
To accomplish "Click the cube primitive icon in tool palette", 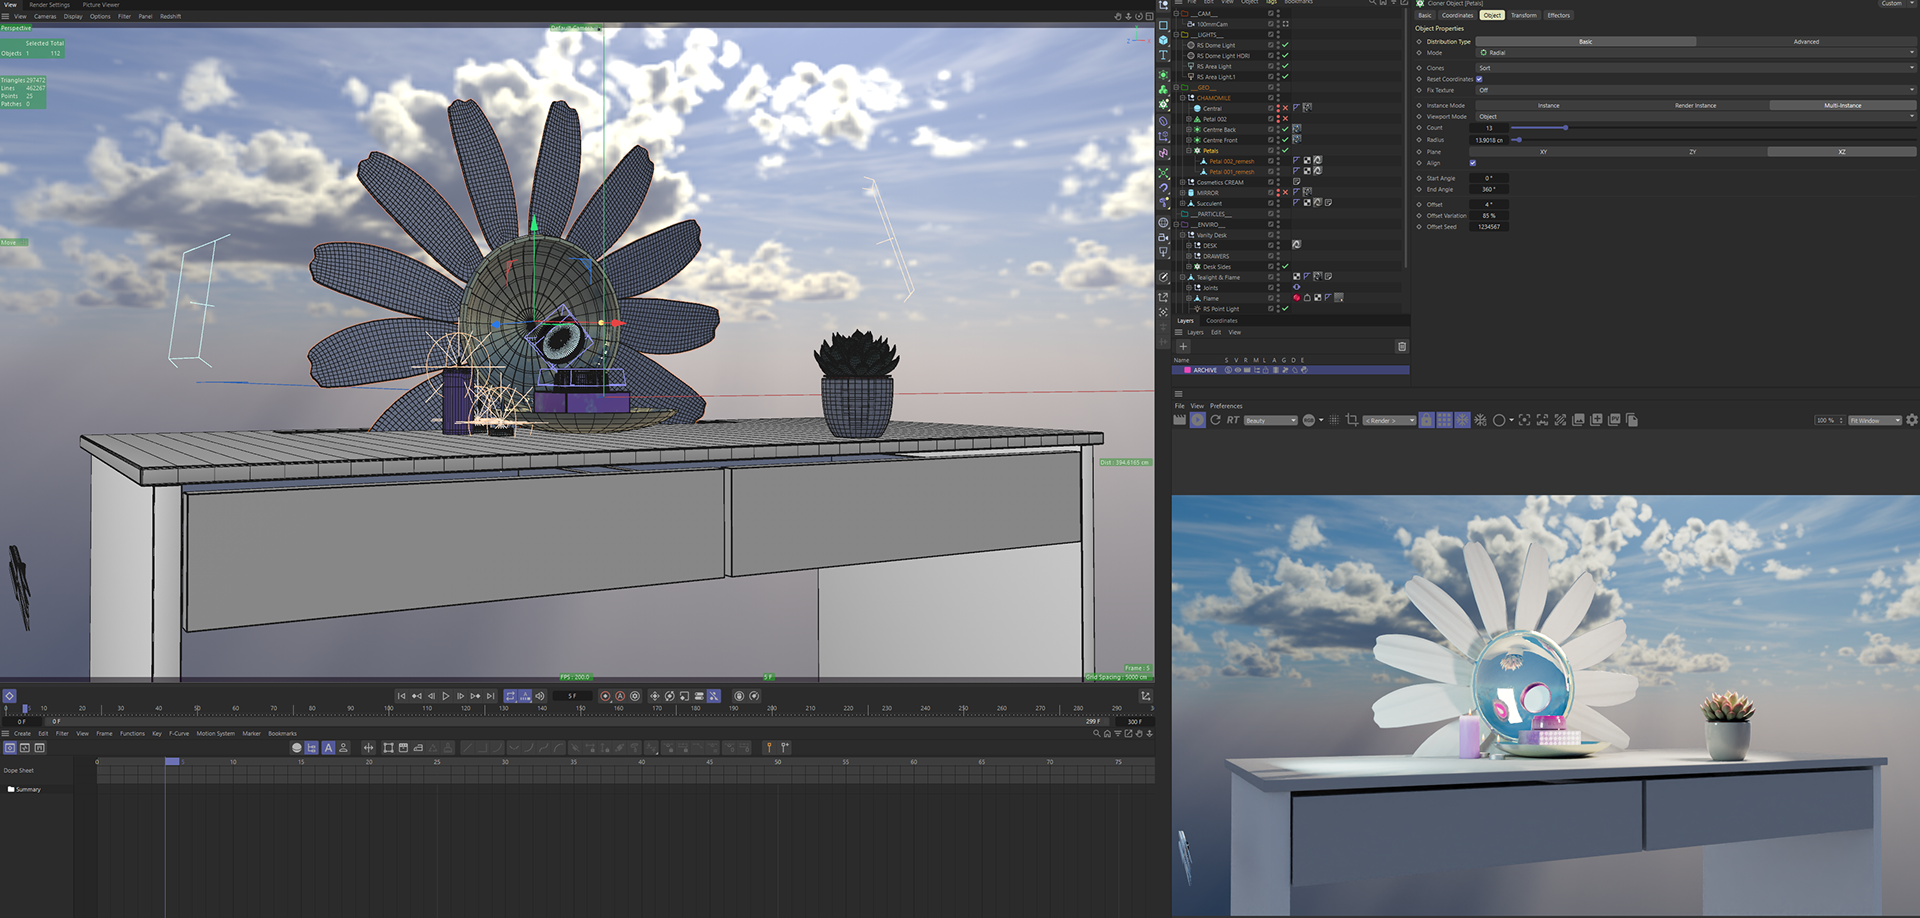I will point(1163,40).
